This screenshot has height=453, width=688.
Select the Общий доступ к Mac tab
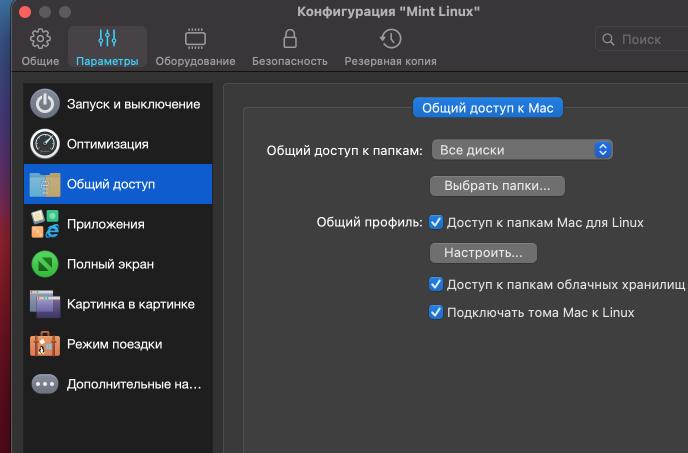(x=488, y=106)
